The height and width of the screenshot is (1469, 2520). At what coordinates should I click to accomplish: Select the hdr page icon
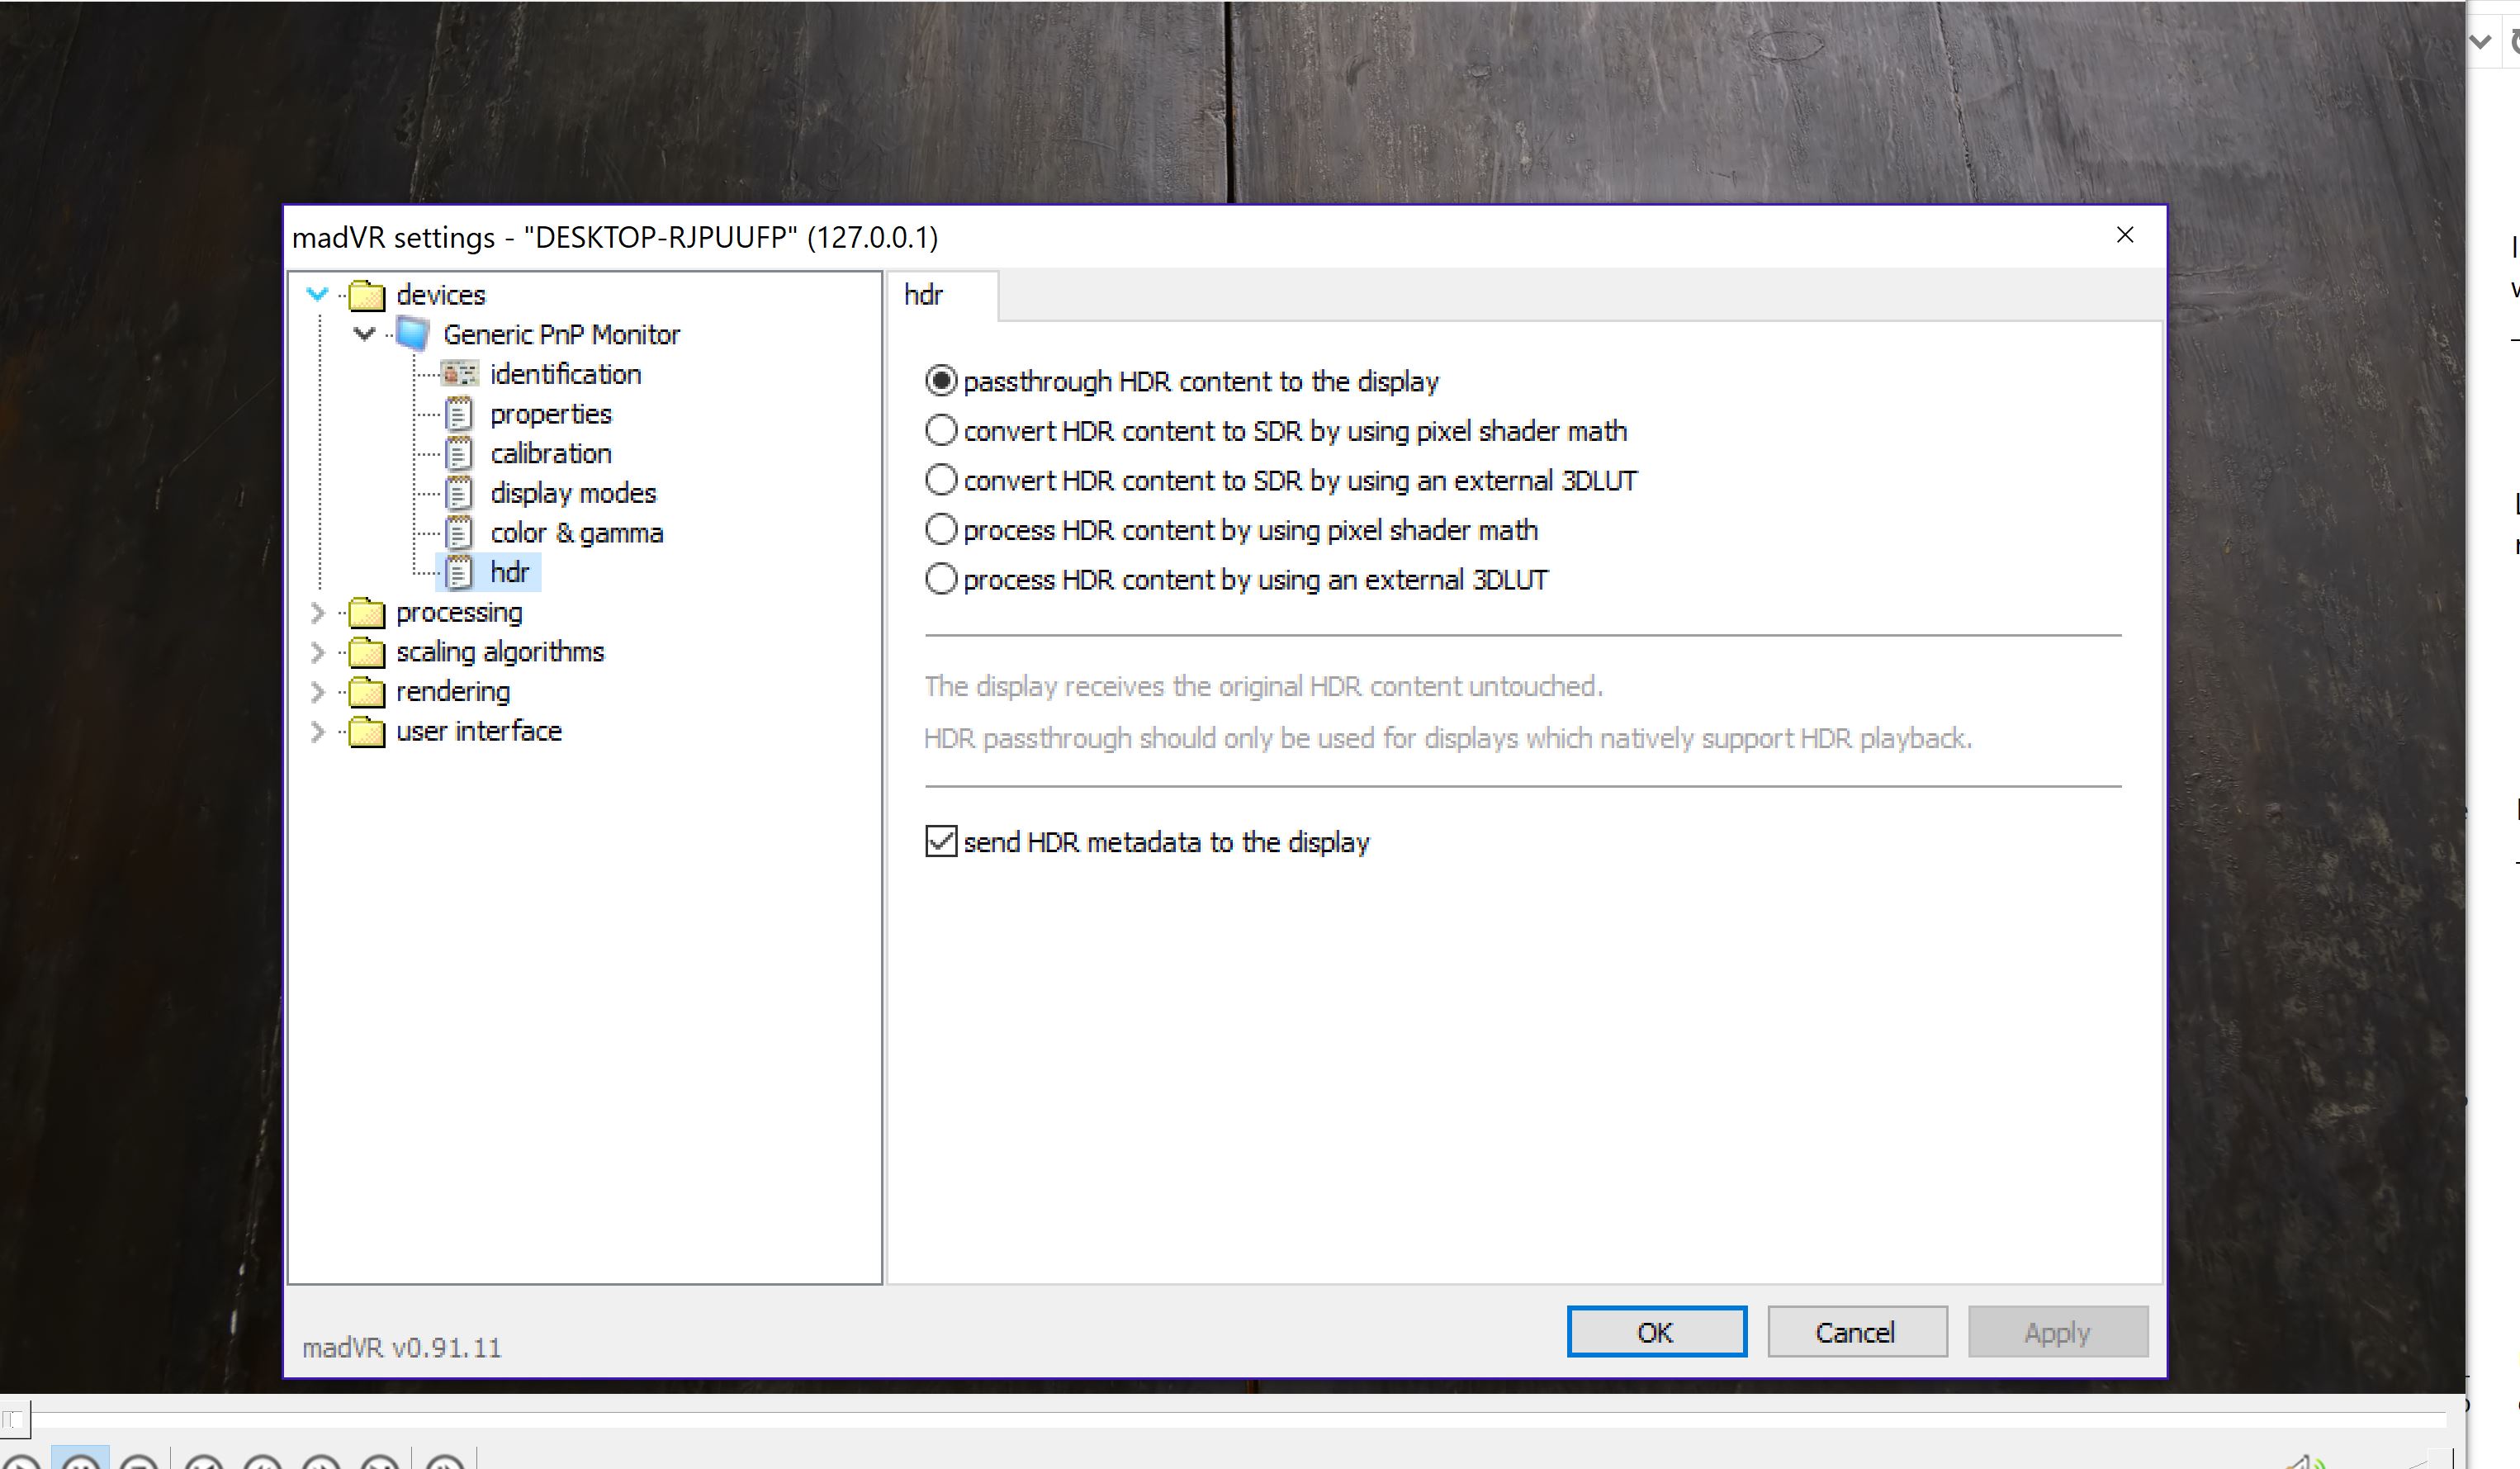[459, 573]
